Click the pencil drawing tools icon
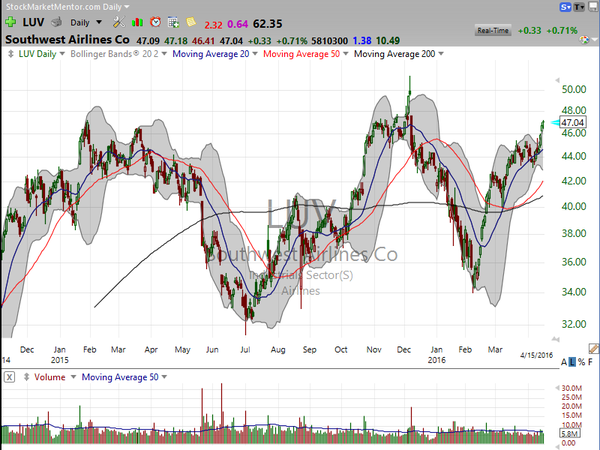600x450 pixels. [x=593, y=348]
